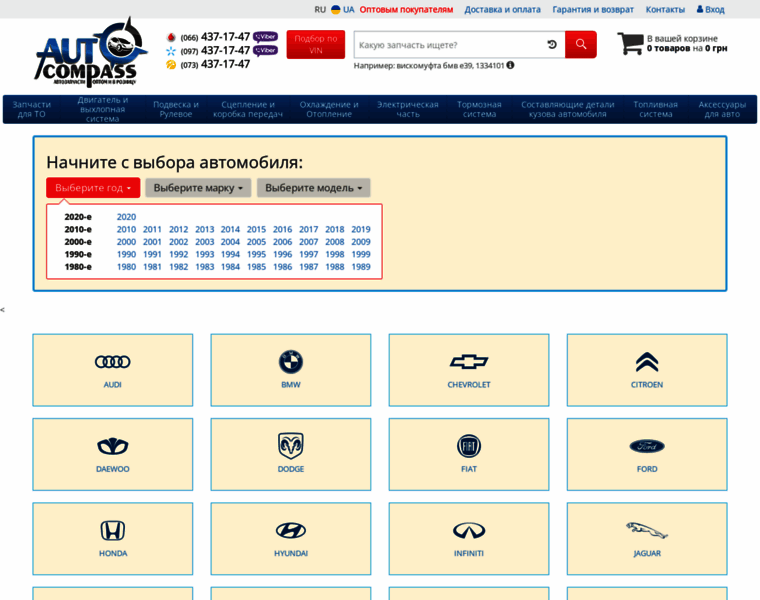Click Viber badge beside (097) number

click(x=265, y=50)
